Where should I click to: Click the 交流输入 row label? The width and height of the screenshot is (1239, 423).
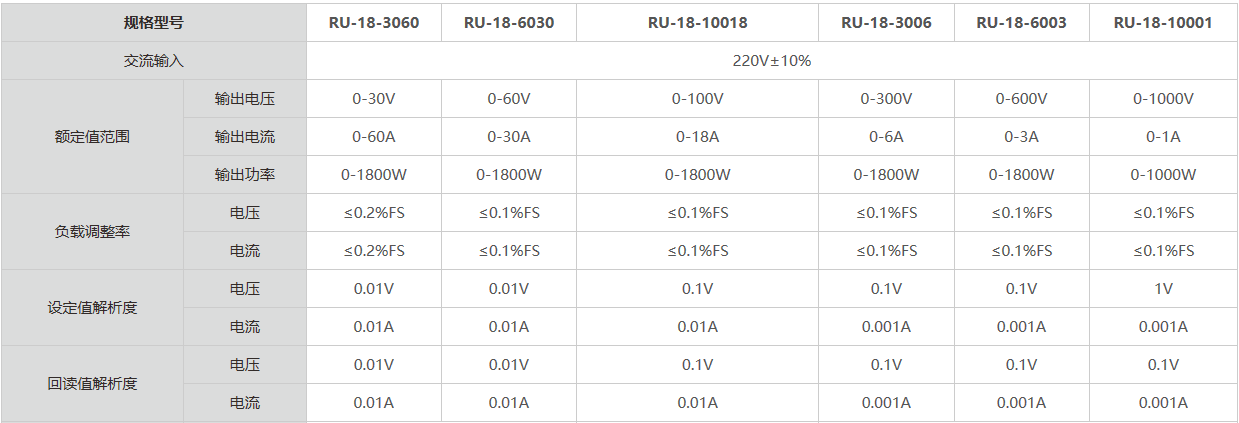(153, 60)
